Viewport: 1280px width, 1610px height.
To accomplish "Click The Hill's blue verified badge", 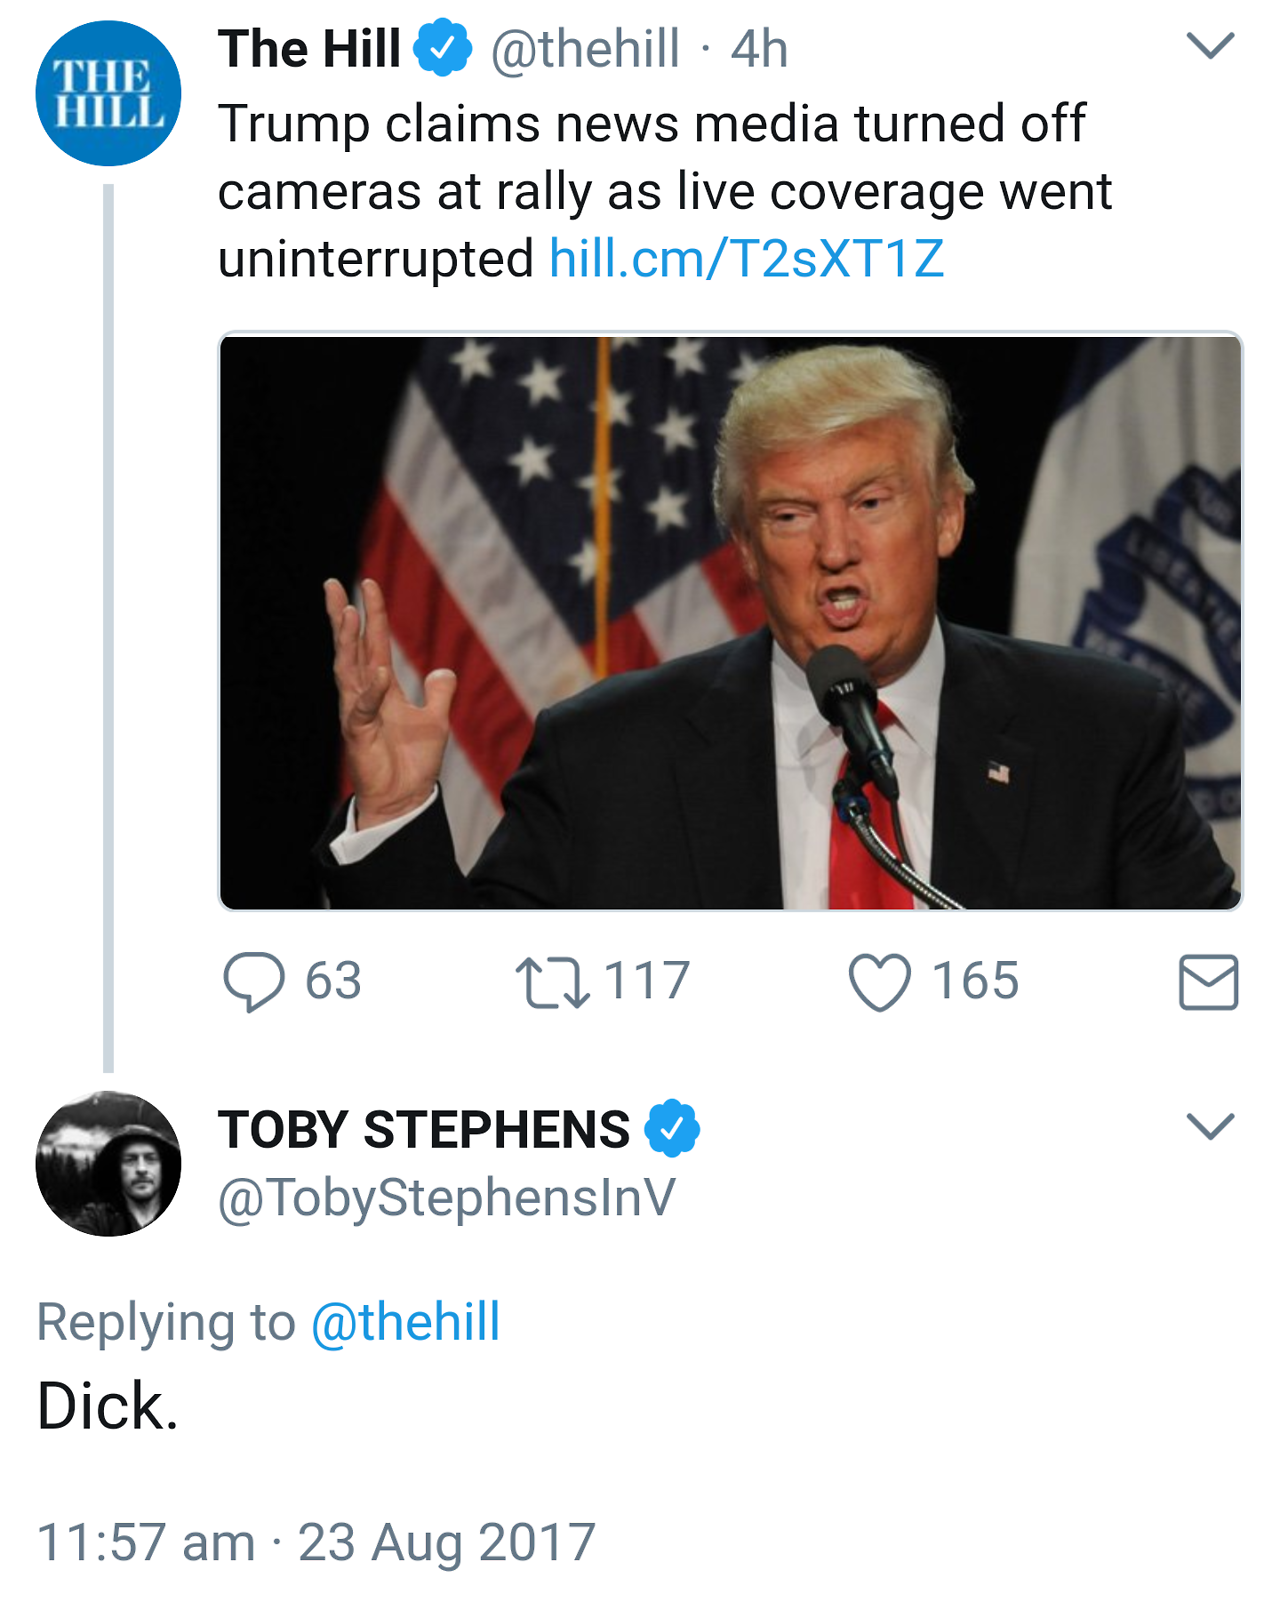I will [442, 48].
